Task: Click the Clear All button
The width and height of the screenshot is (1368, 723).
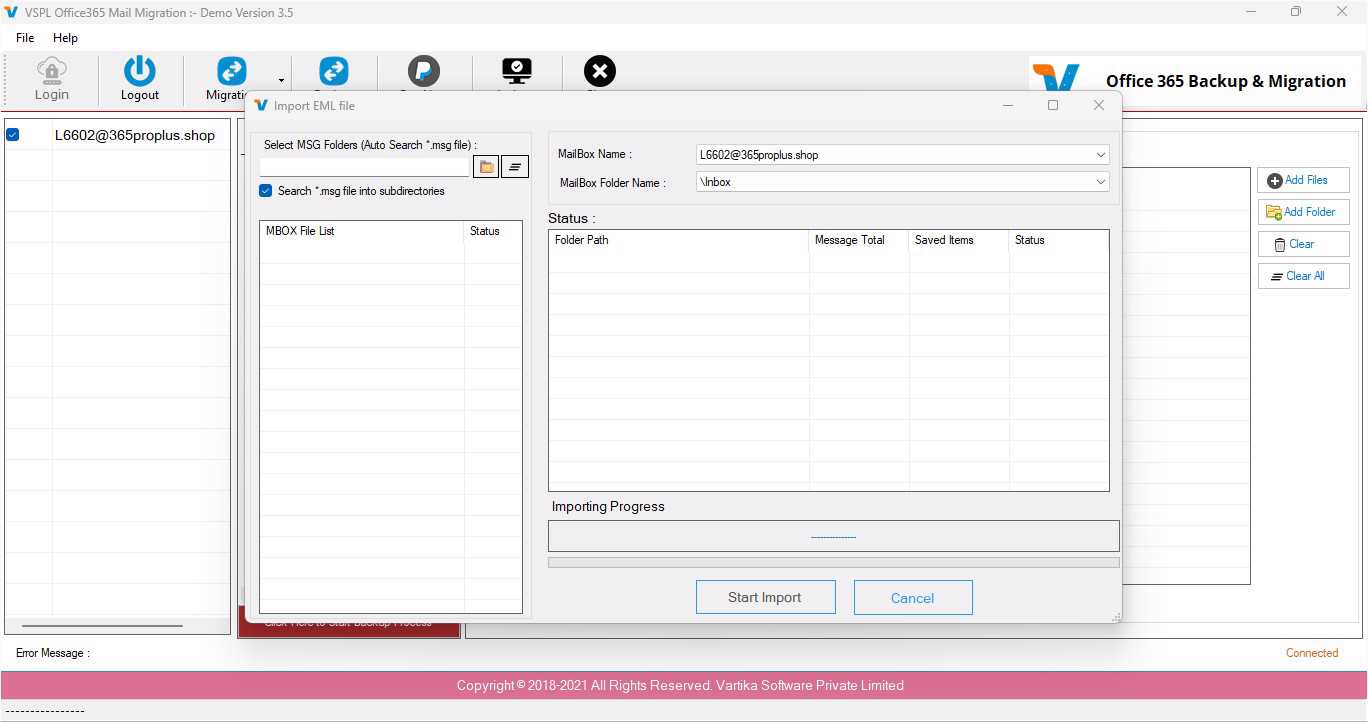Action: 1304,276
